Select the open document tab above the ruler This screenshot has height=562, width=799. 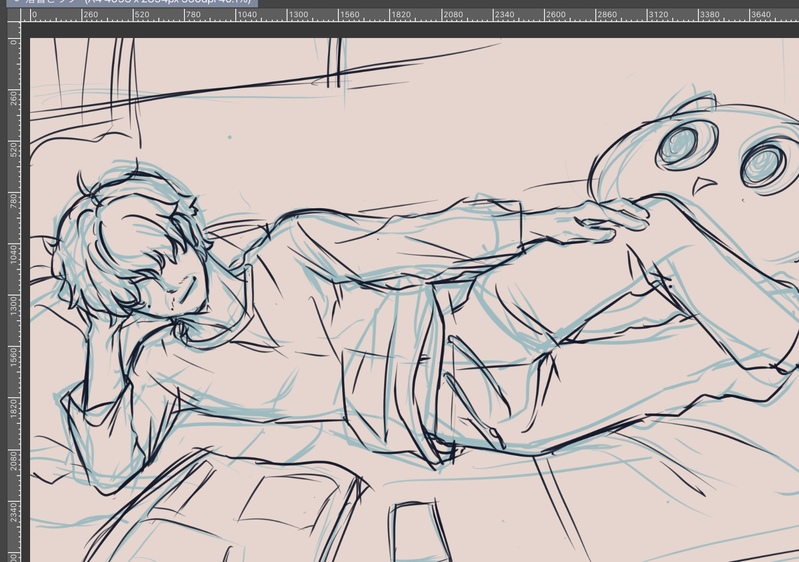pos(132,3)
